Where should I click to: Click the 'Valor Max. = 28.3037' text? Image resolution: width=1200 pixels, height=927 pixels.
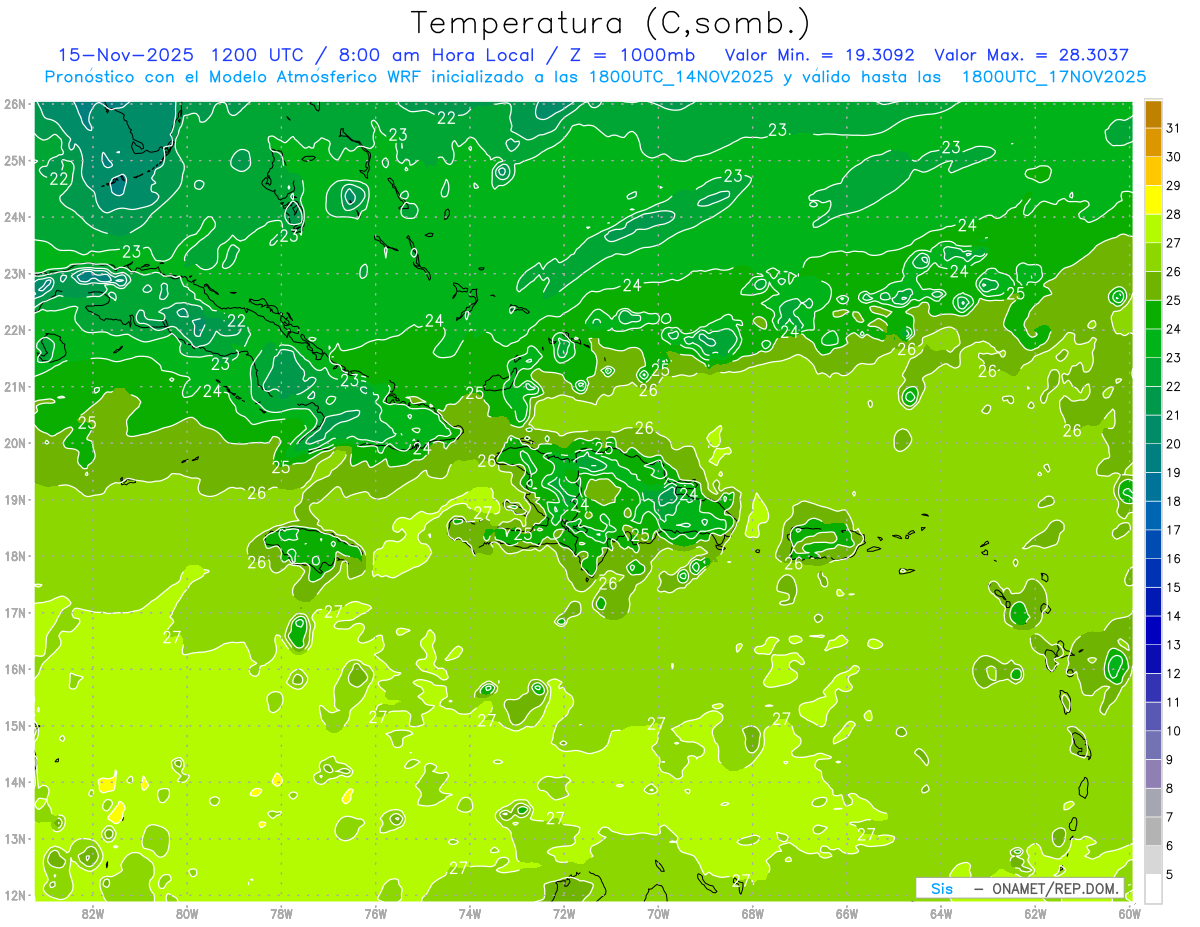pos(1032,55)
